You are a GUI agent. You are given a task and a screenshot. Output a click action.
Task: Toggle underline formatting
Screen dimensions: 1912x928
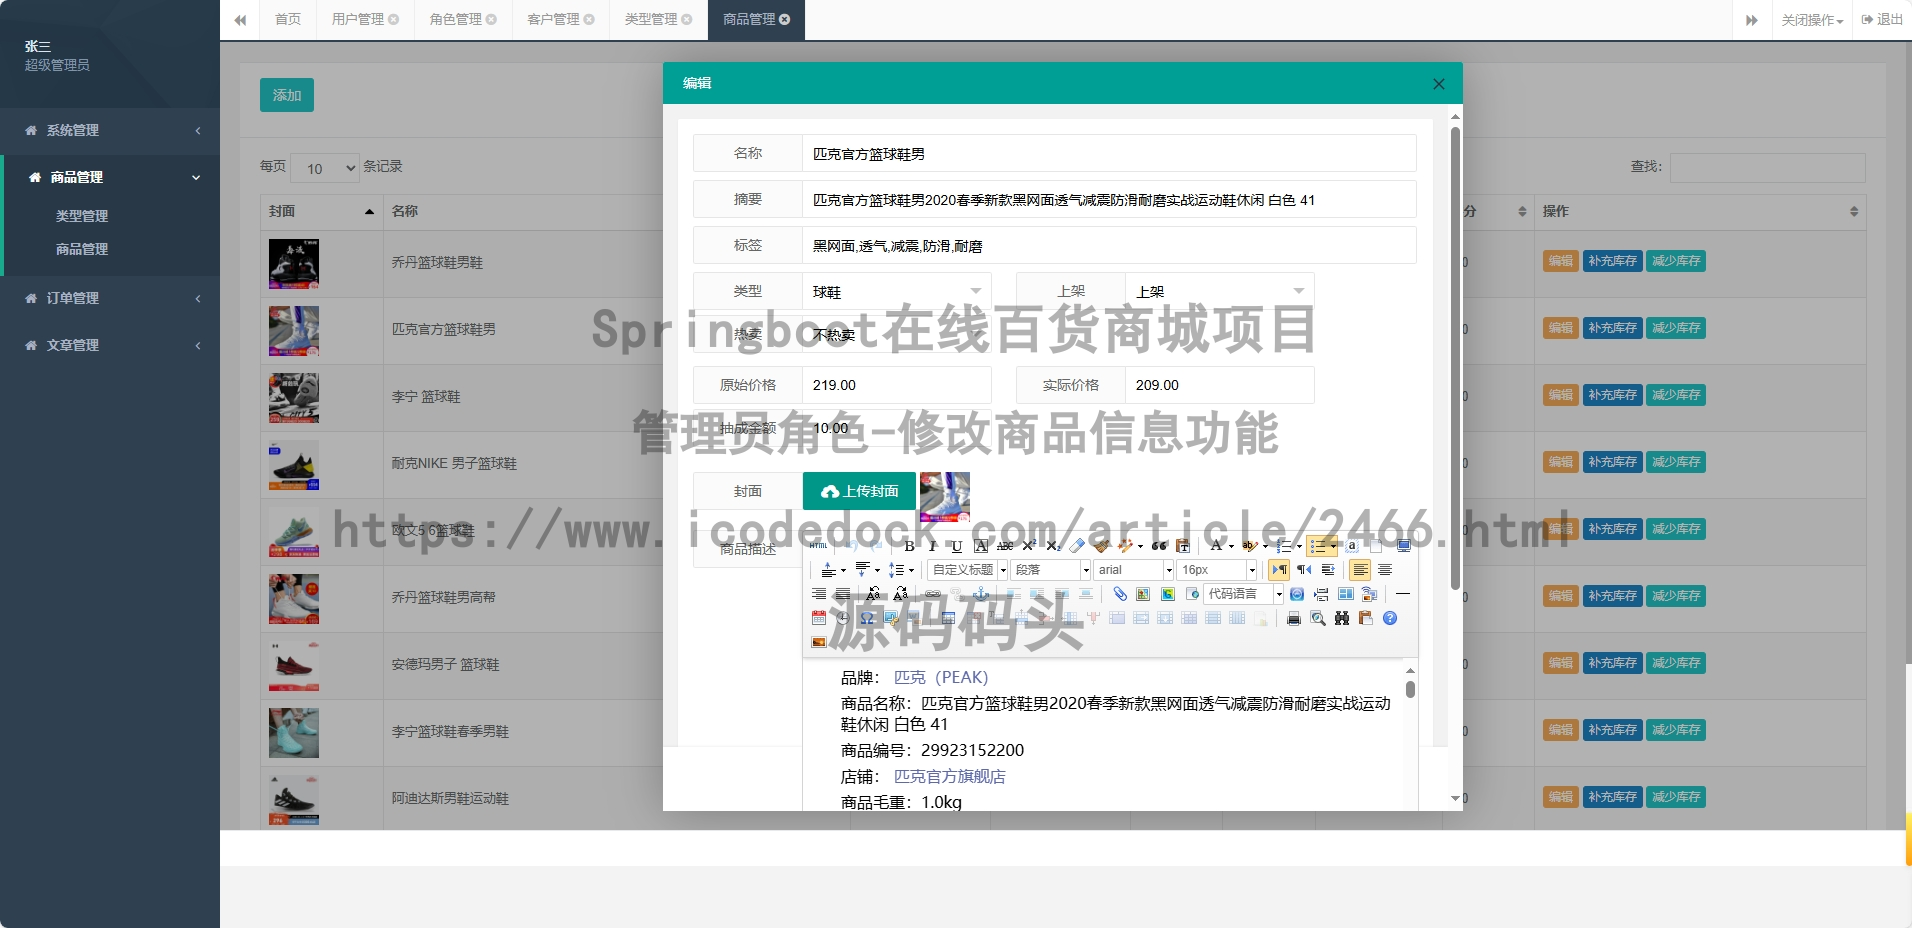coord(957,546)
